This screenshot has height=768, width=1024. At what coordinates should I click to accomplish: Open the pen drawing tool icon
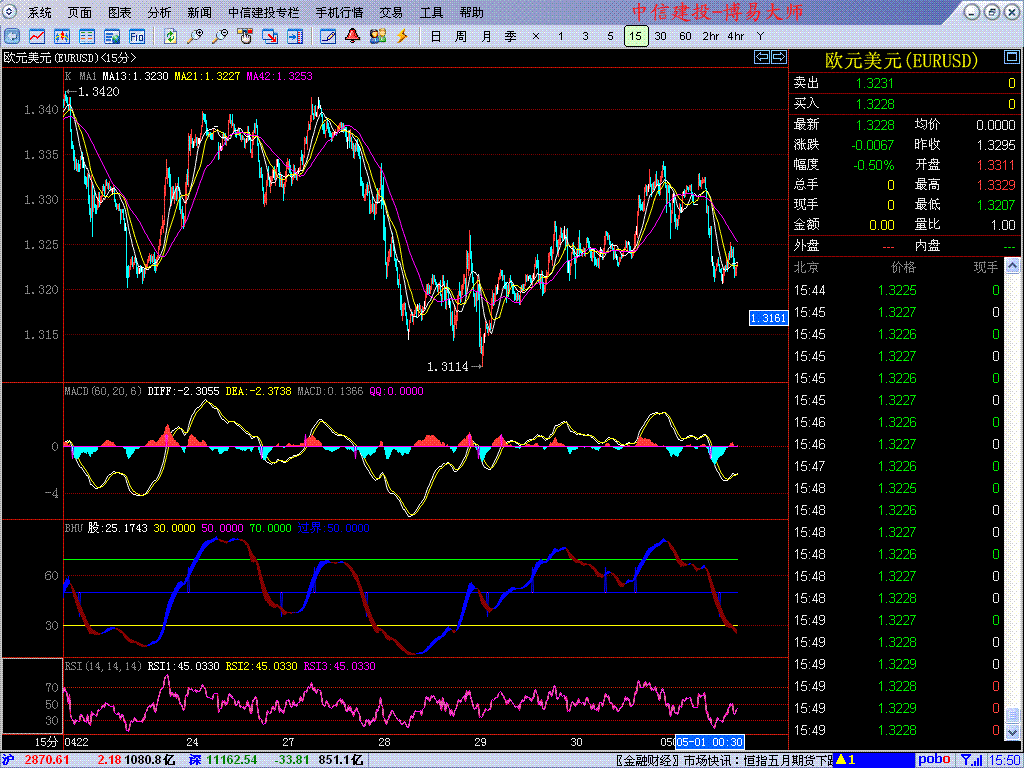[328, 36]
